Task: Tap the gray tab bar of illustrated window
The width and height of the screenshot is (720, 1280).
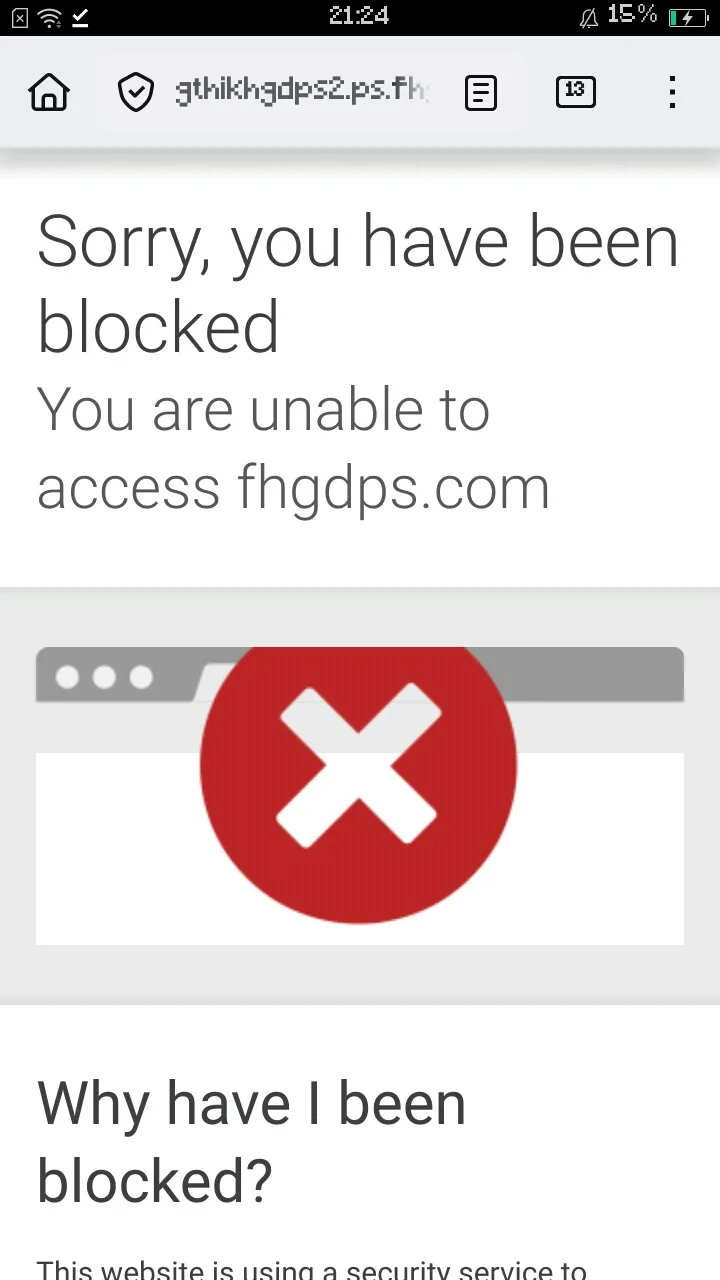Action: click(x=359, y=674)
